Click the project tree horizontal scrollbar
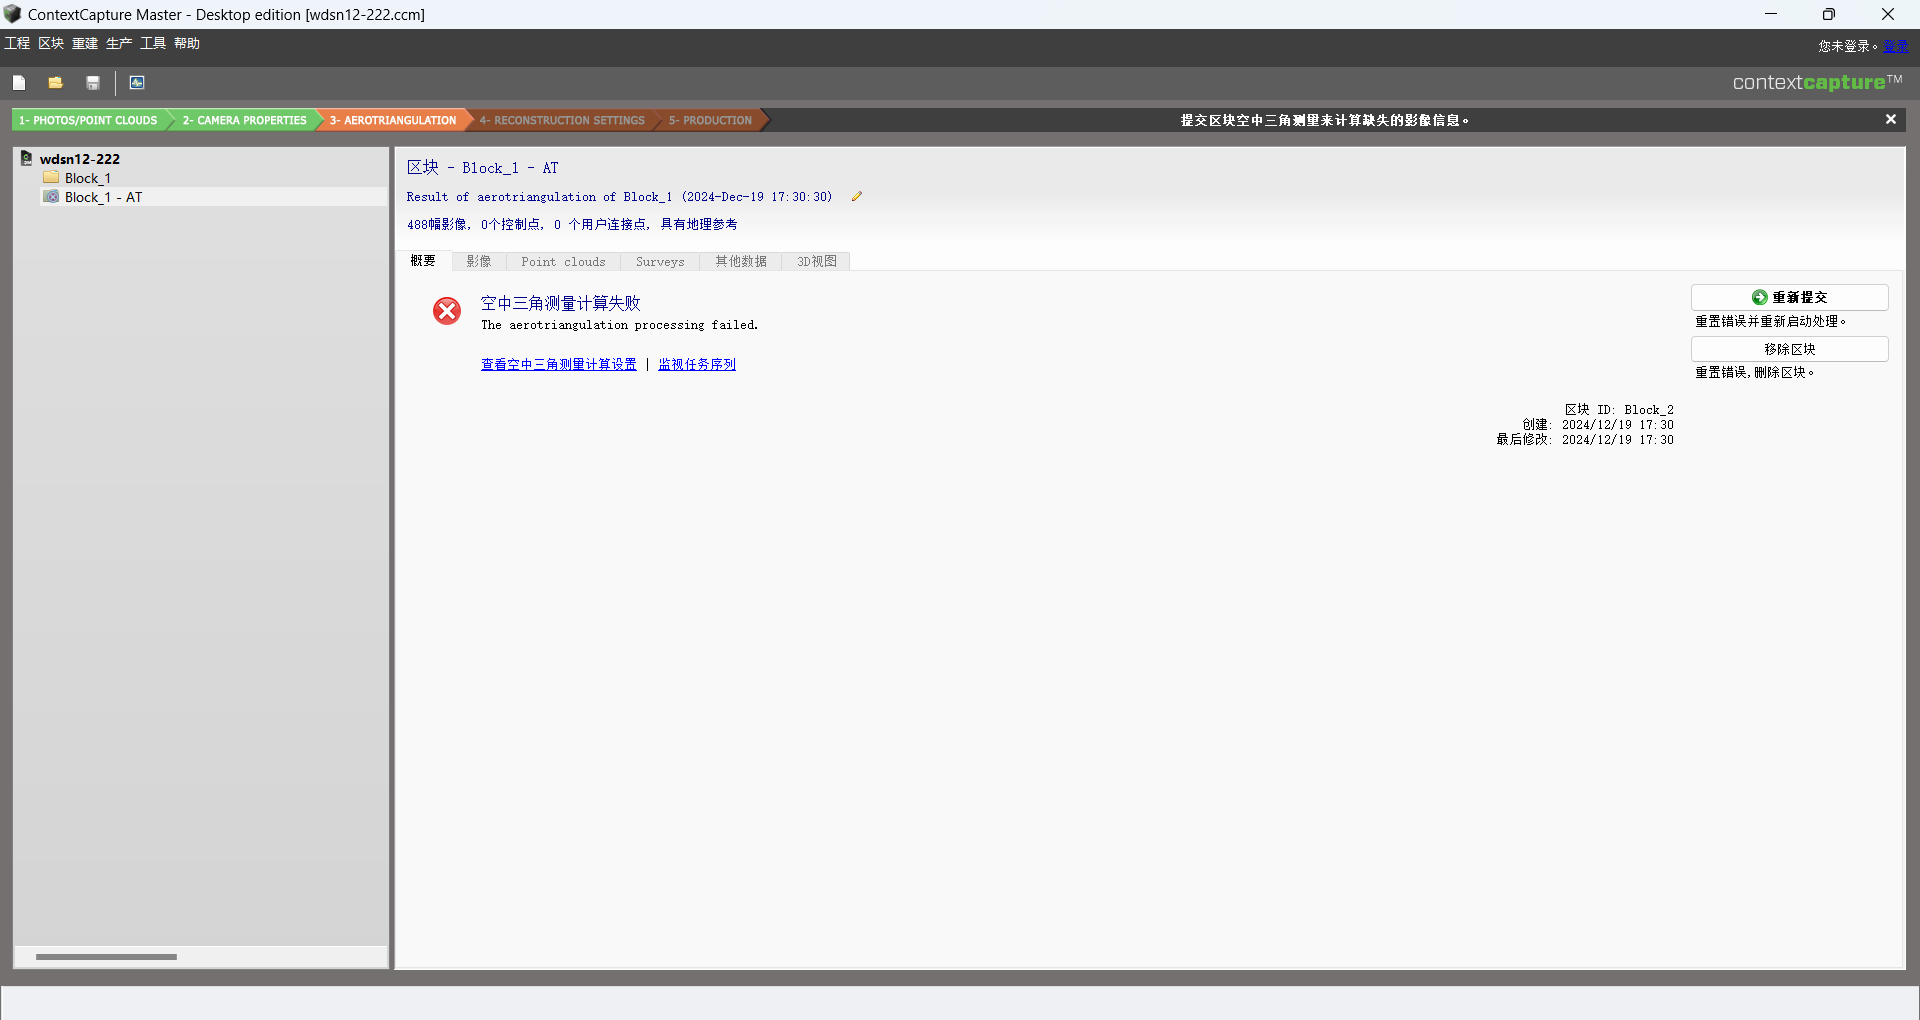Screen dimensions: 1920x1020 click(x=106, y=957)
